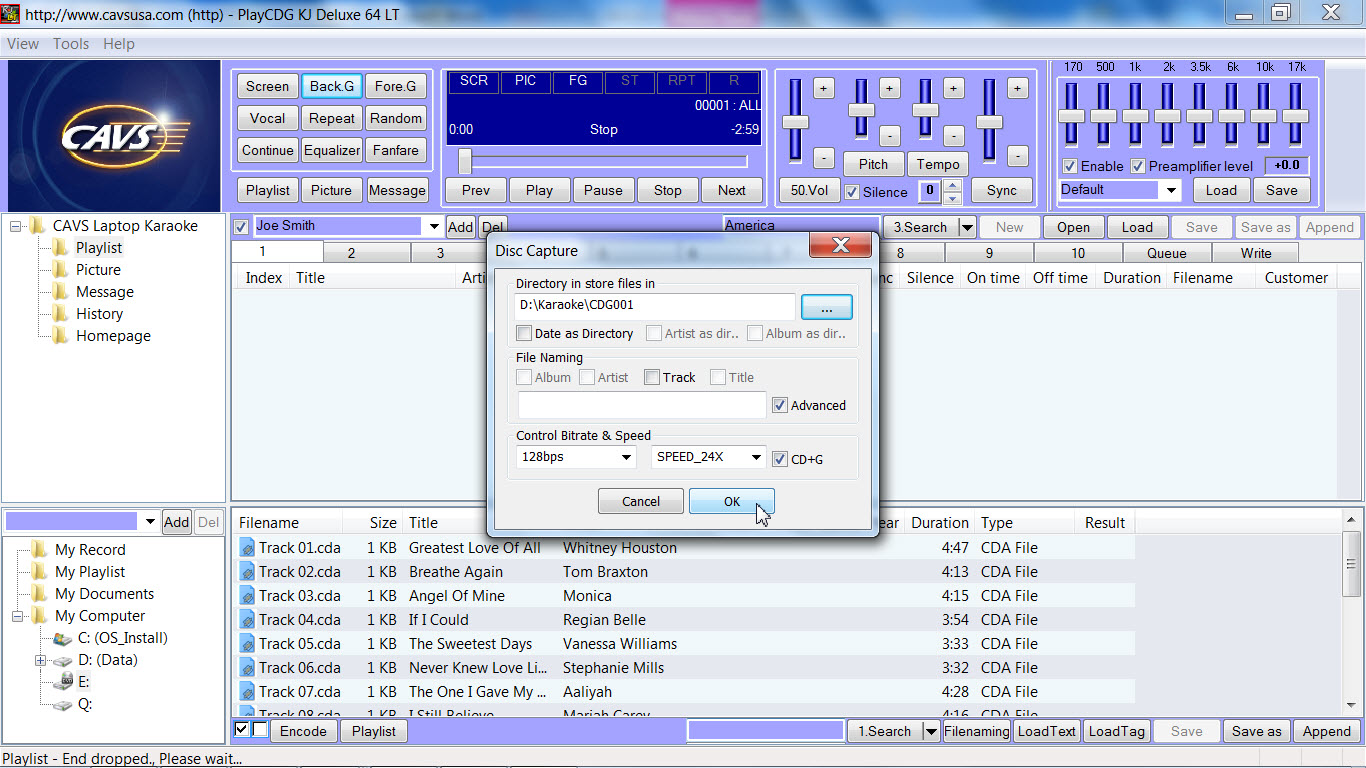
Task: Click the Encode button
Action: pyautogui.click(x=303, y=731)
